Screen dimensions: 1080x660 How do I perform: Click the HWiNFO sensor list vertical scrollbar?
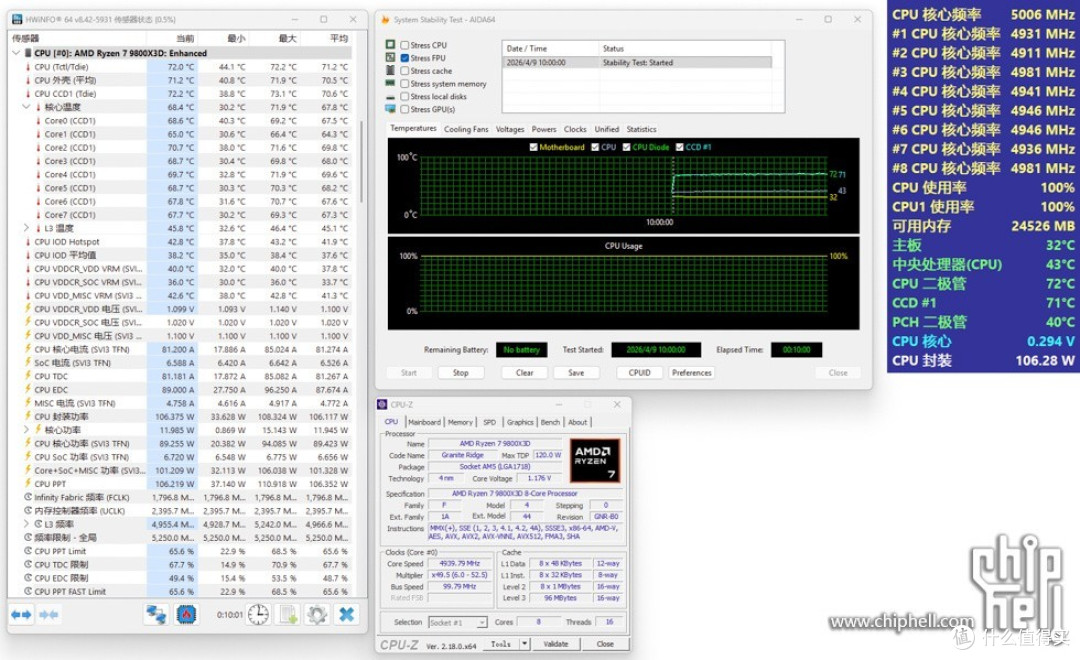coord(362,162)
